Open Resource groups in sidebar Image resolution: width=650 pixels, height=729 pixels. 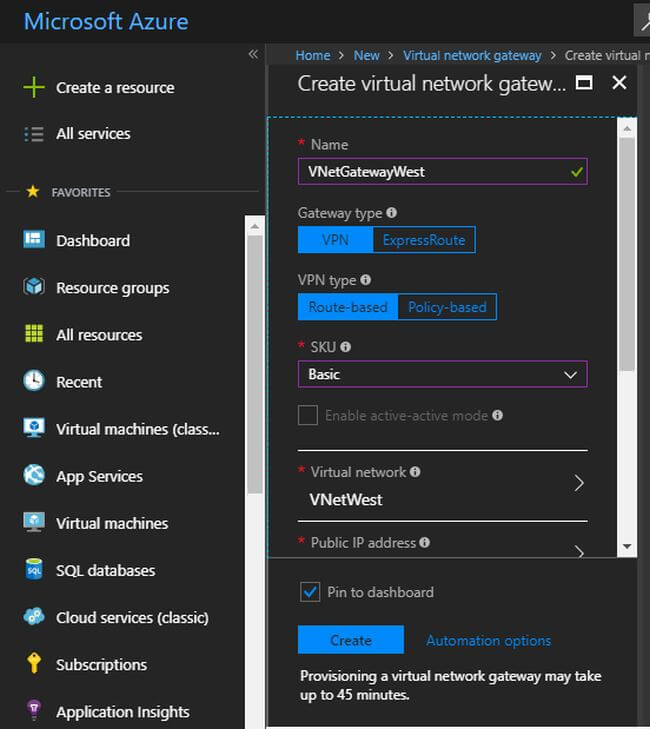[113, 288]
